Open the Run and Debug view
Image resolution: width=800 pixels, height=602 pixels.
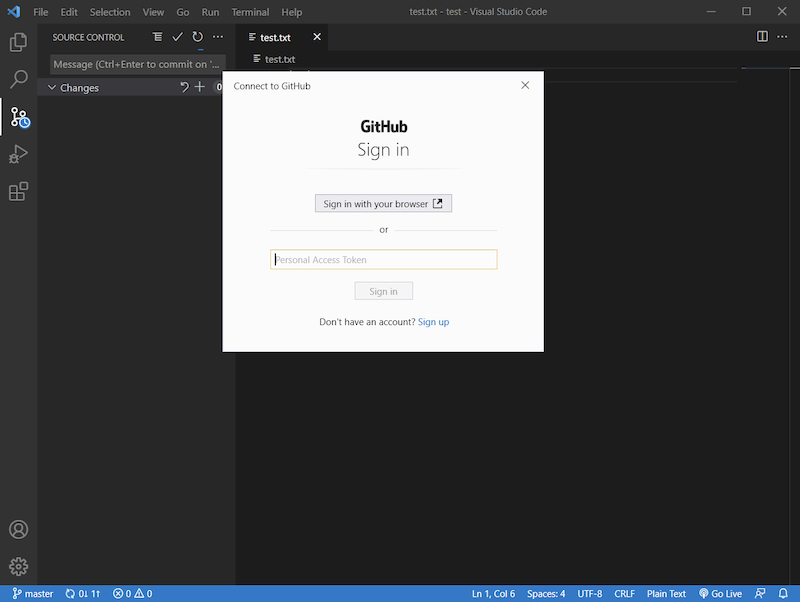pyautogui.click(x=18, y=154)
